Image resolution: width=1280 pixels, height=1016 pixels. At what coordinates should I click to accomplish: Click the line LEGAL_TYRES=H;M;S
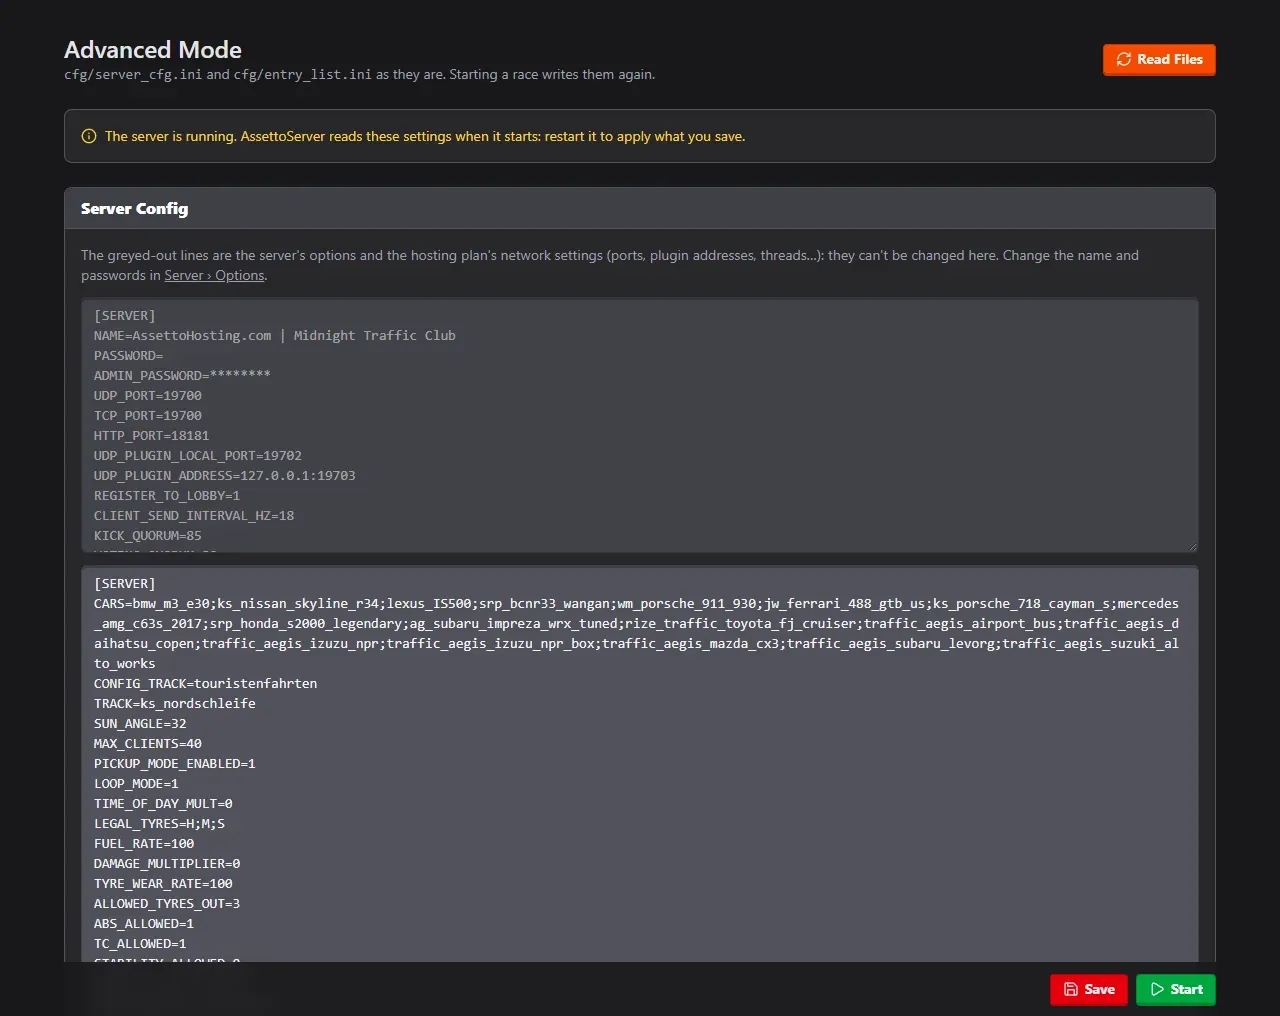159,823
